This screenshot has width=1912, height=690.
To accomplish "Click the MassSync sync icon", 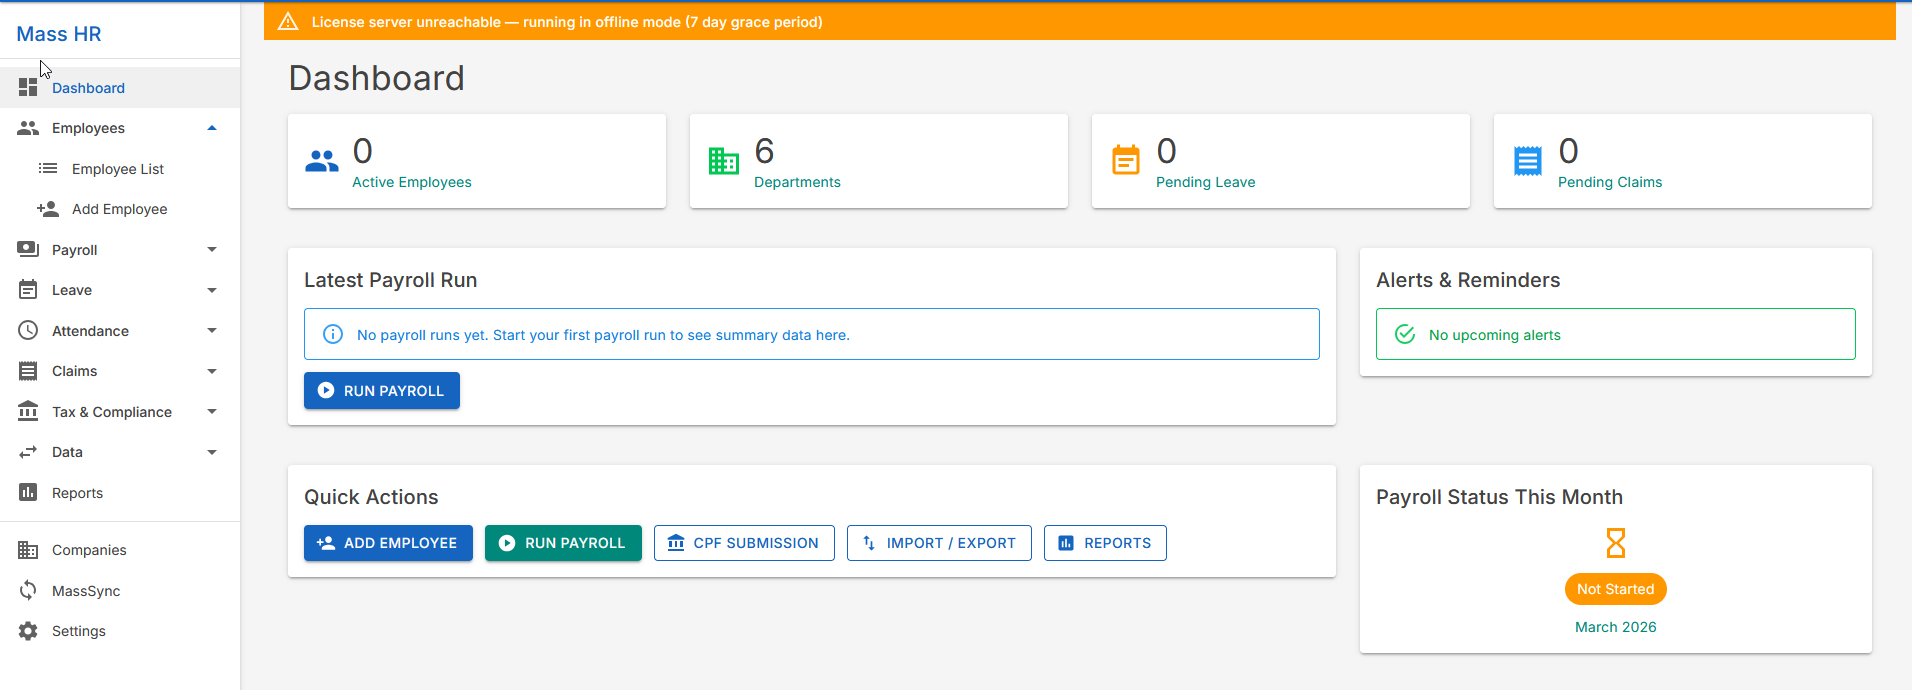I will click(28, 590).
